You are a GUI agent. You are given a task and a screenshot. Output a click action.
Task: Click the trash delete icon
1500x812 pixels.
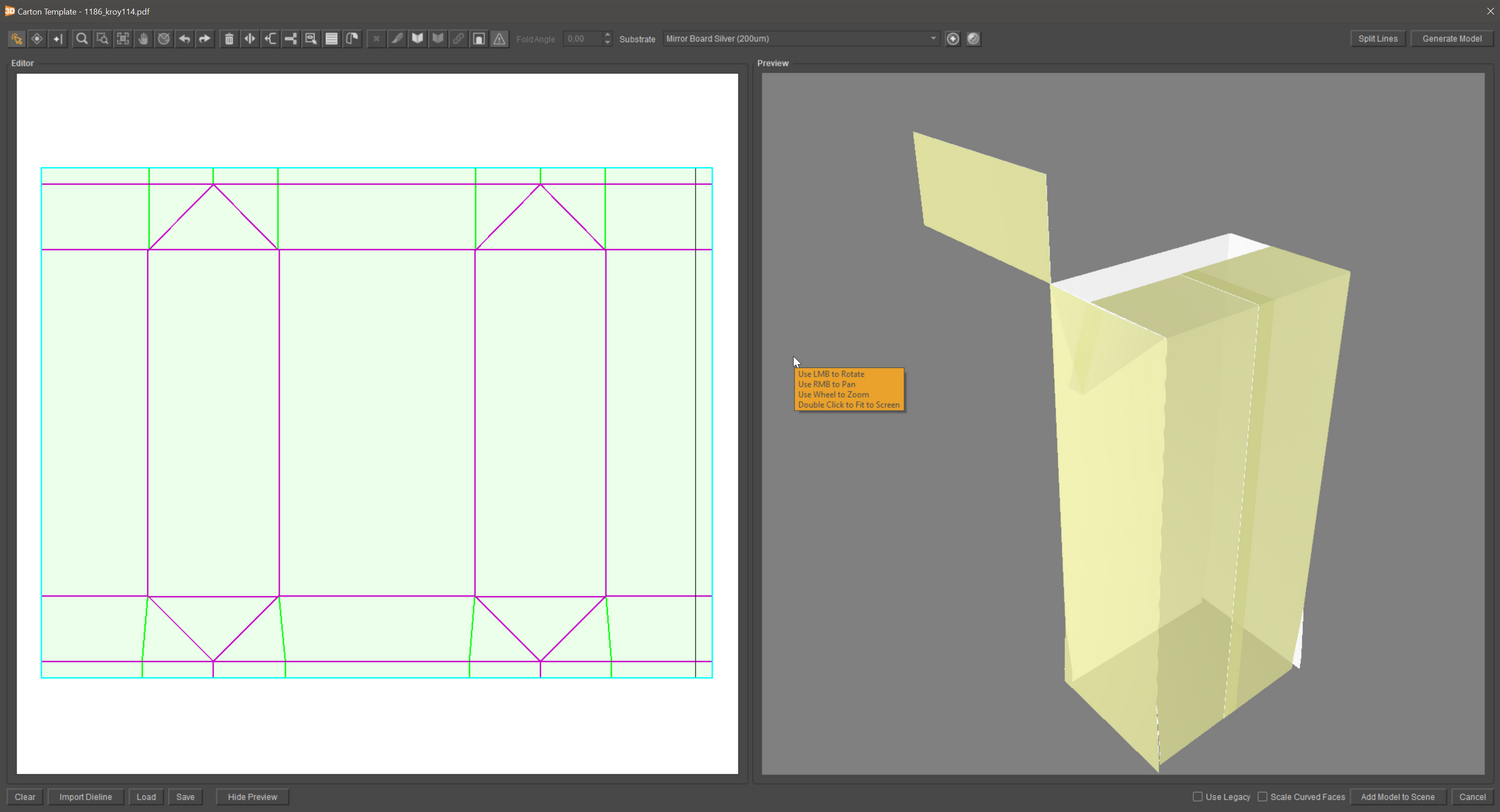tap(229, 39)
